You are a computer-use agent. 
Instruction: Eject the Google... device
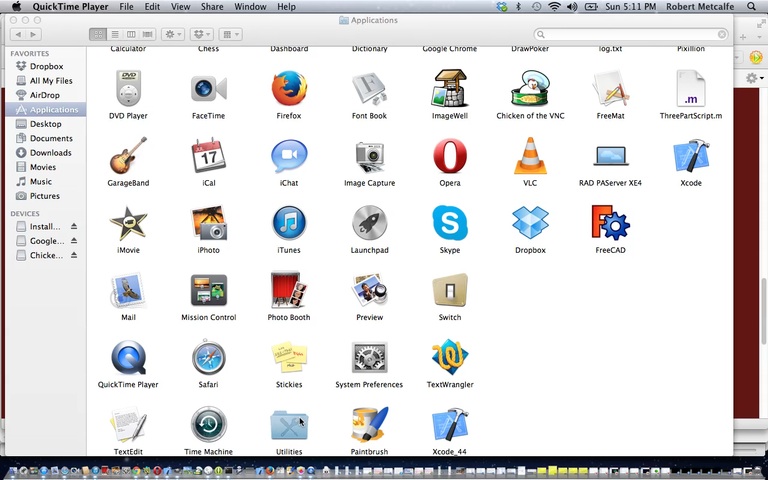(74, 240)
